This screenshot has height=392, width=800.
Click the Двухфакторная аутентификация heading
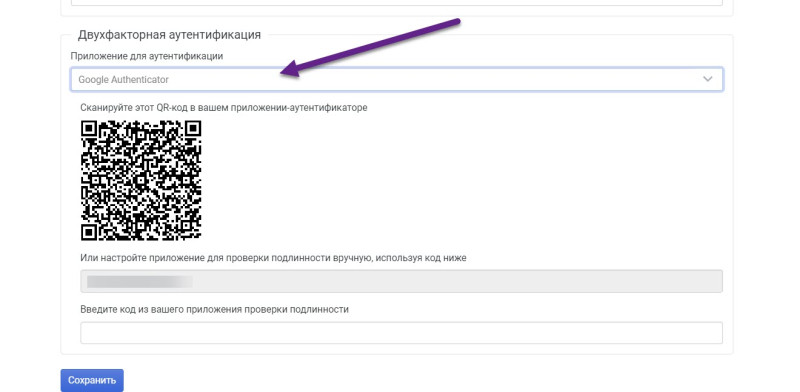pyautogui.click(x=169, y=35)
